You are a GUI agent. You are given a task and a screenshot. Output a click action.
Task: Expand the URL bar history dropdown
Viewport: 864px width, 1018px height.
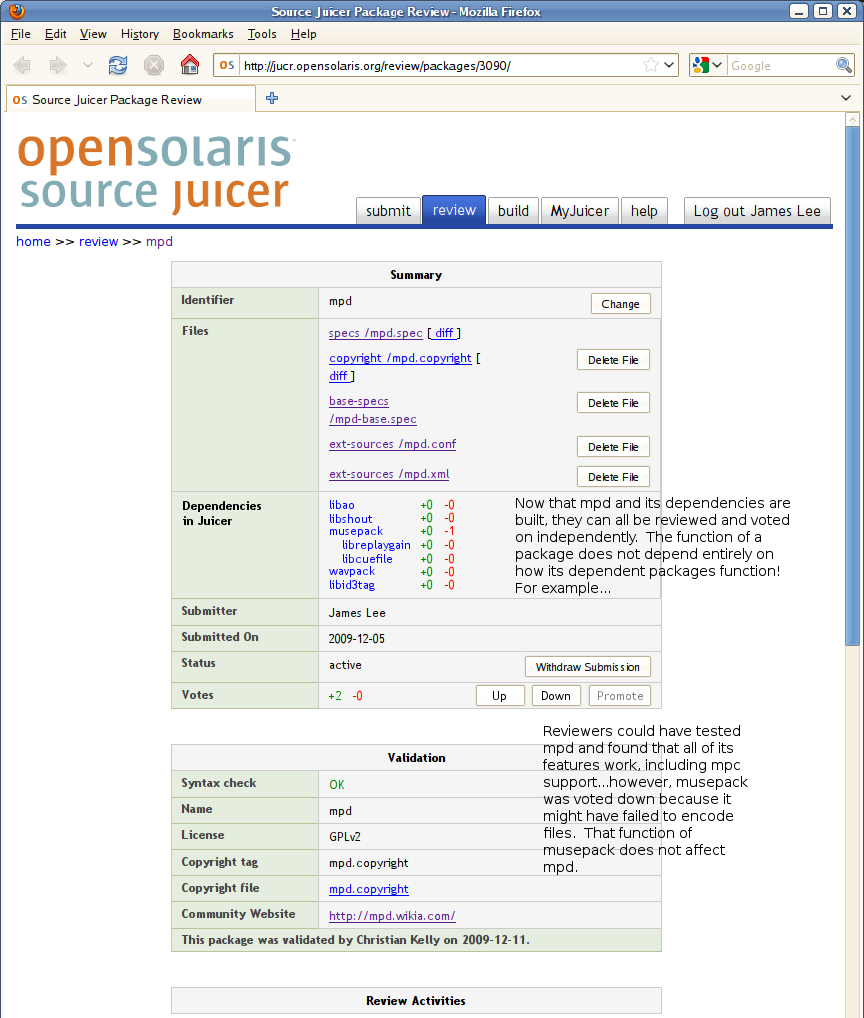pos(669,65)
